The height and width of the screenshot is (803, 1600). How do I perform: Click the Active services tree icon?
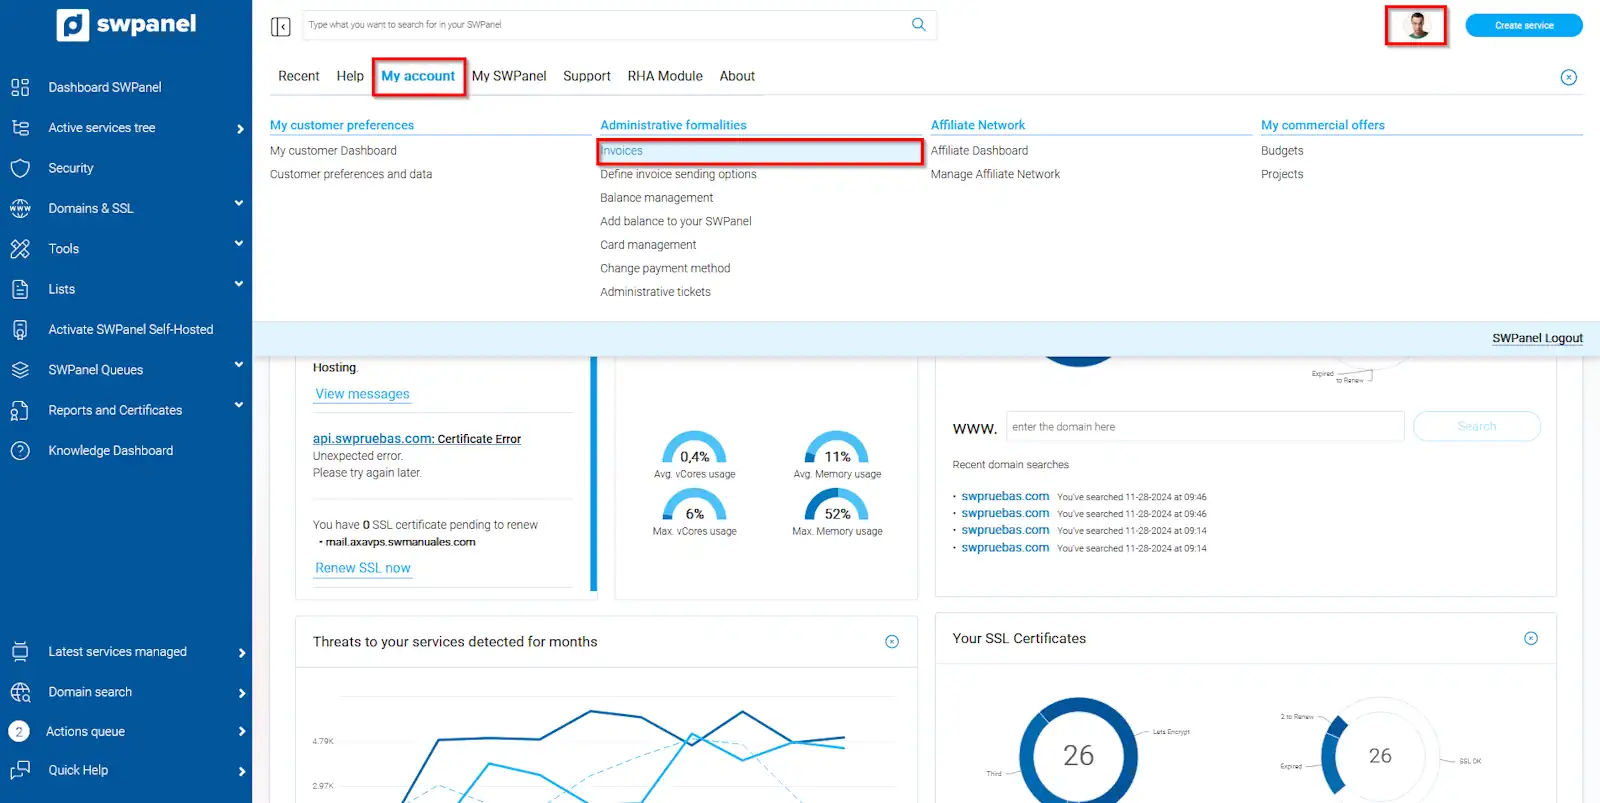20,128
